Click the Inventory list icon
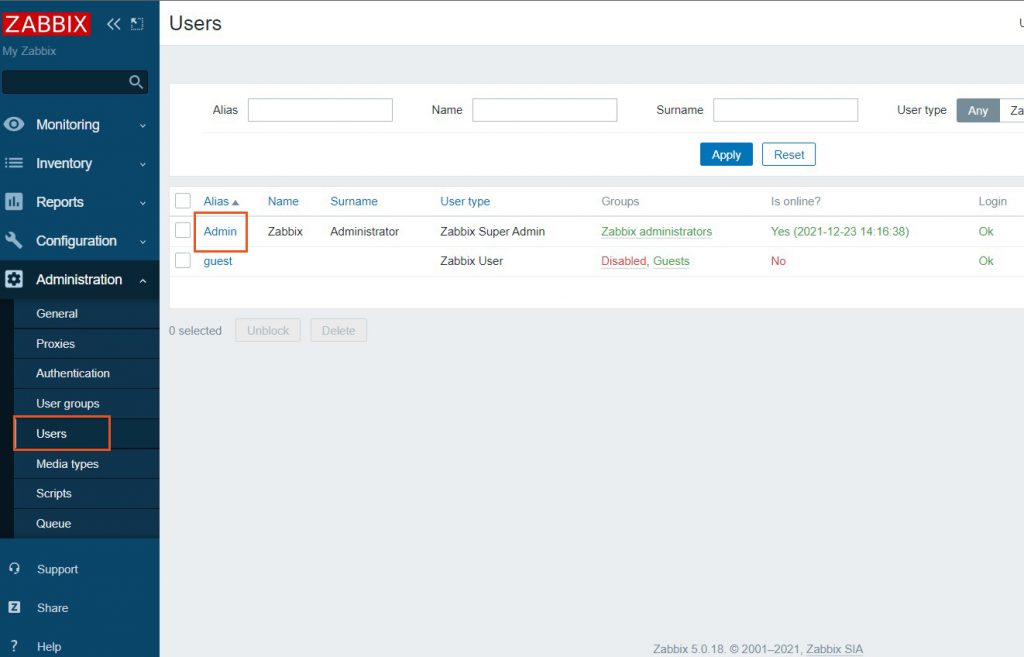 pyautogui.click(x=14, y=163)
